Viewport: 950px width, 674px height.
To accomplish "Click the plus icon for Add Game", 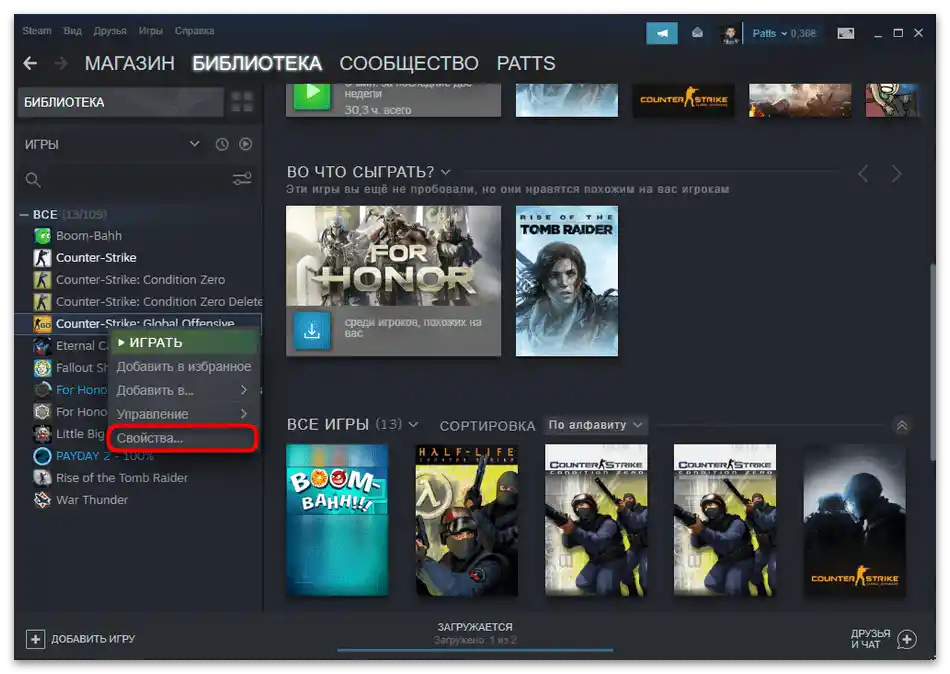I will [x=35, y=639].
